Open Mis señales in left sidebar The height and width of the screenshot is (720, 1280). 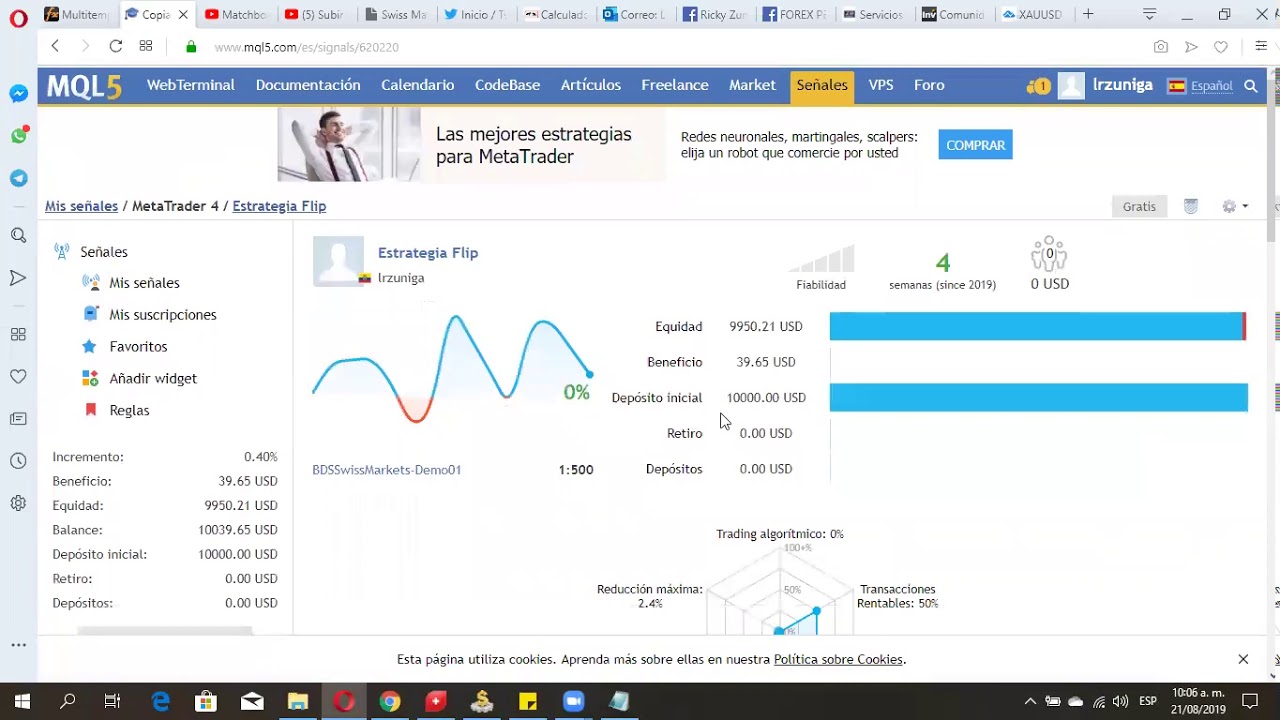tap(144, 283)
